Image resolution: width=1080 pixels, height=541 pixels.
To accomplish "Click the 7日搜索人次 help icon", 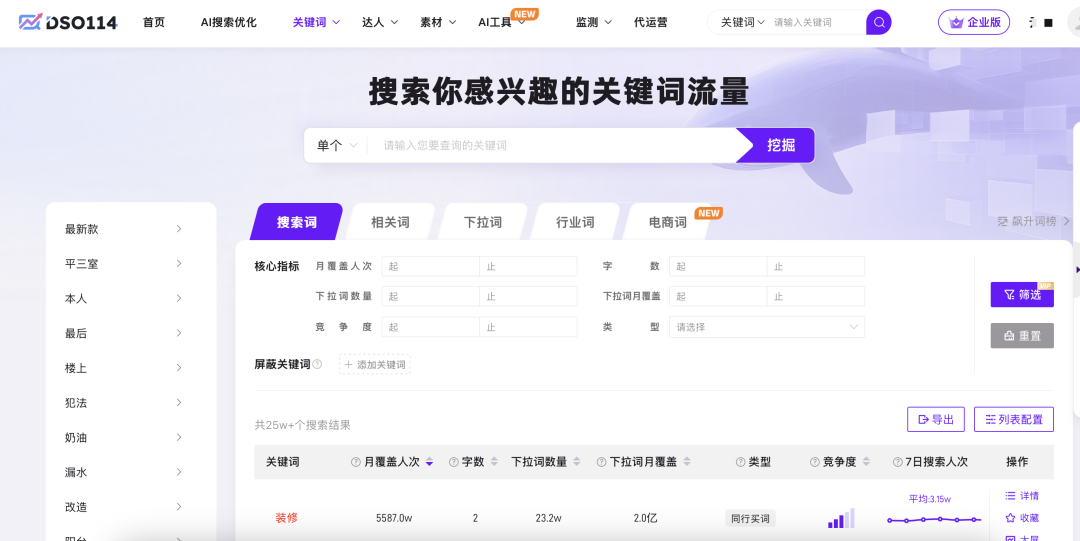I will point(898,462).
